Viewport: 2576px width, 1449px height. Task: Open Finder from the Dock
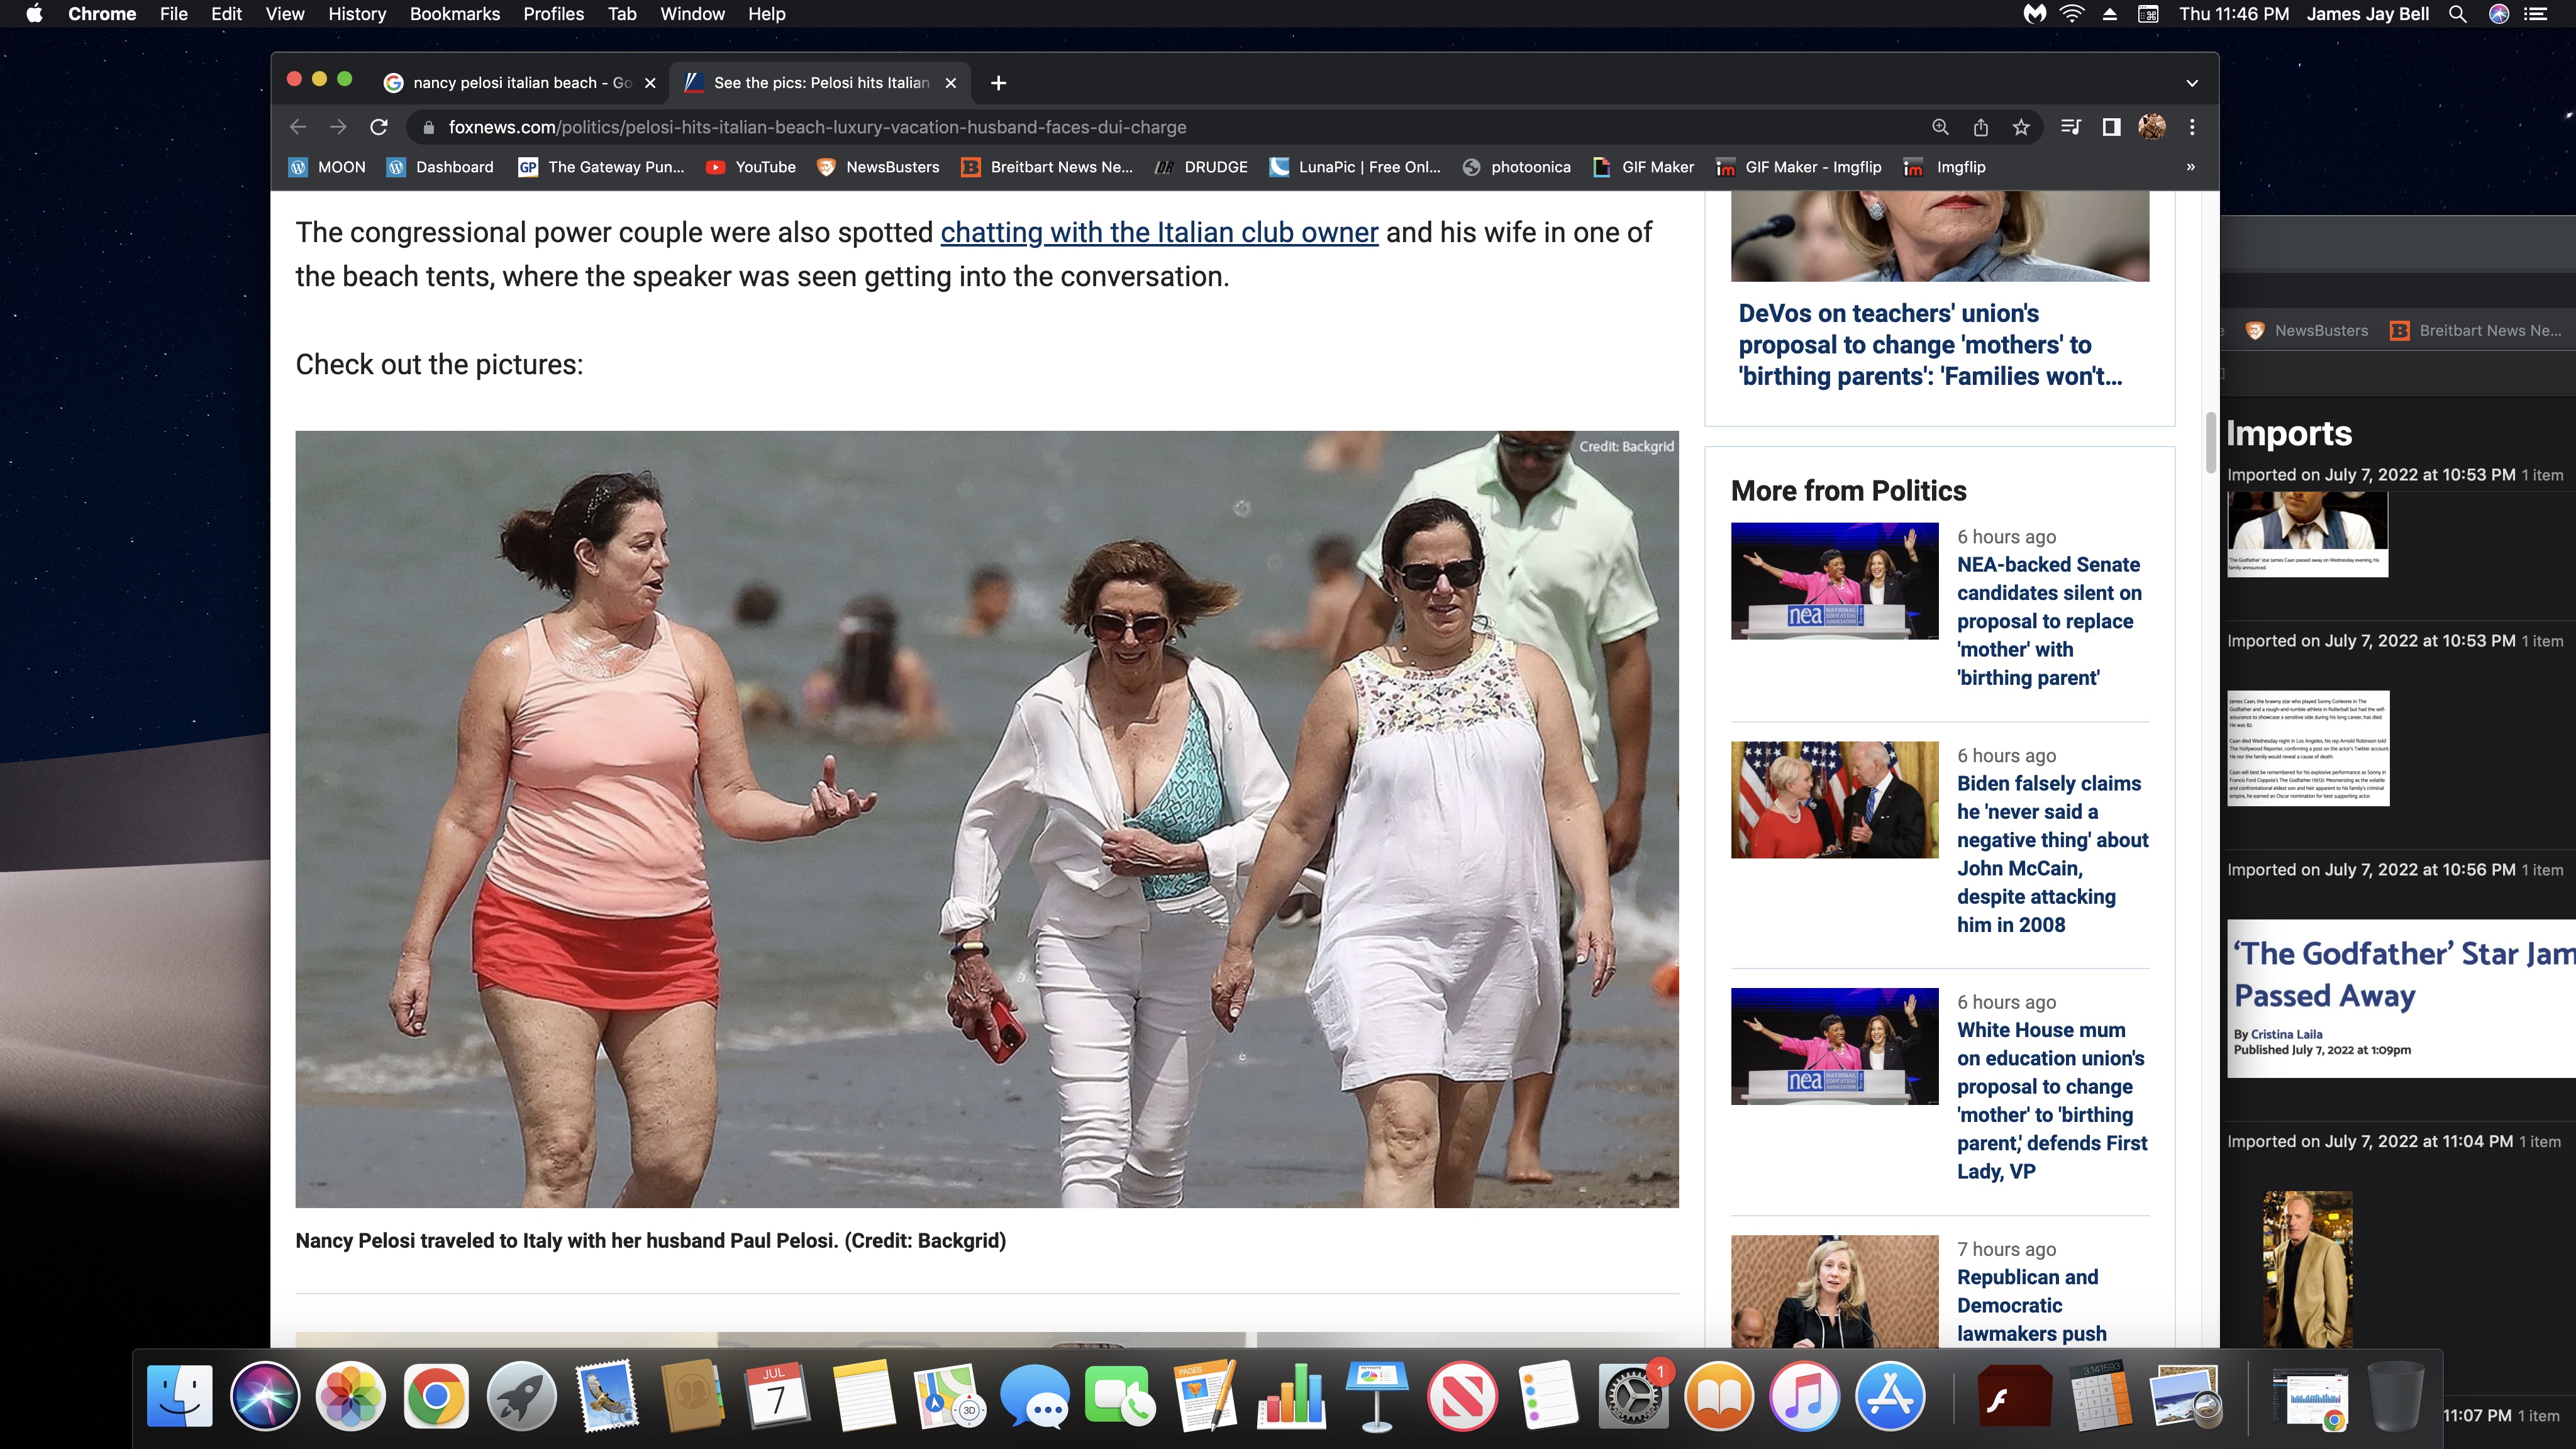(180, 1395)
